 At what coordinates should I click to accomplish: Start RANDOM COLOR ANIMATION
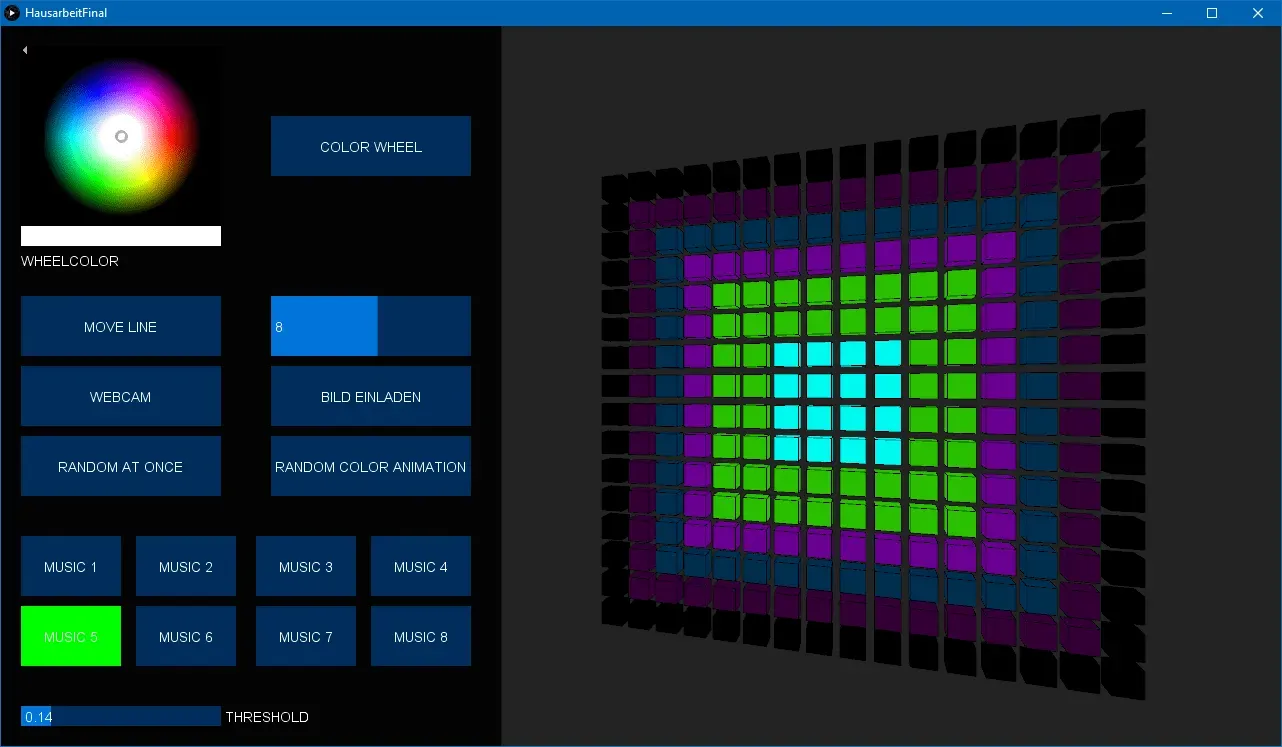coord(371,466)
